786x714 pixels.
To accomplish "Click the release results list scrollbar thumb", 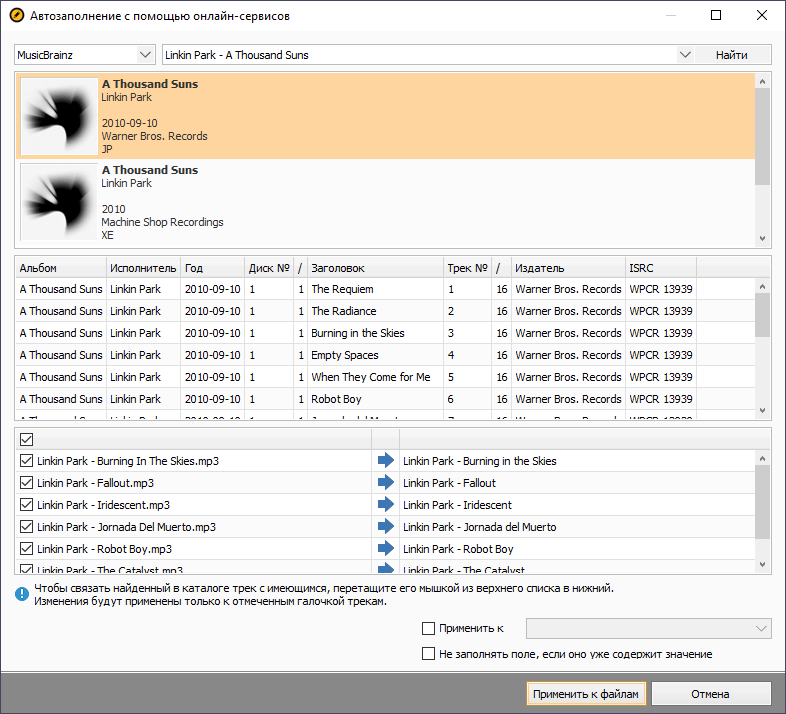I will (762, 136).
